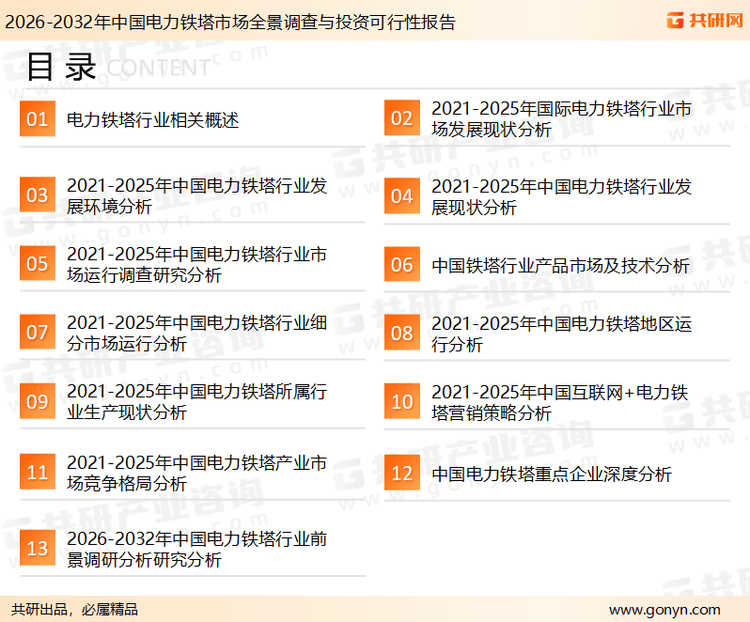Viewport: 750px width, 622px height.
Task: Open the www.gonyn.com website link
Action: click(664, 609)
